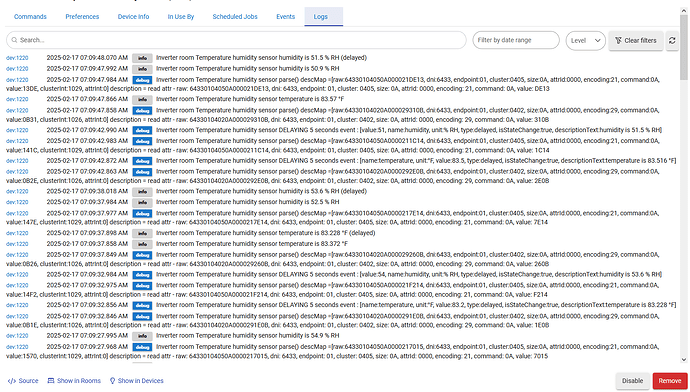
Task: Click the scrollbar down arrow
Action: pyautogui.click(x=683, y=360)
